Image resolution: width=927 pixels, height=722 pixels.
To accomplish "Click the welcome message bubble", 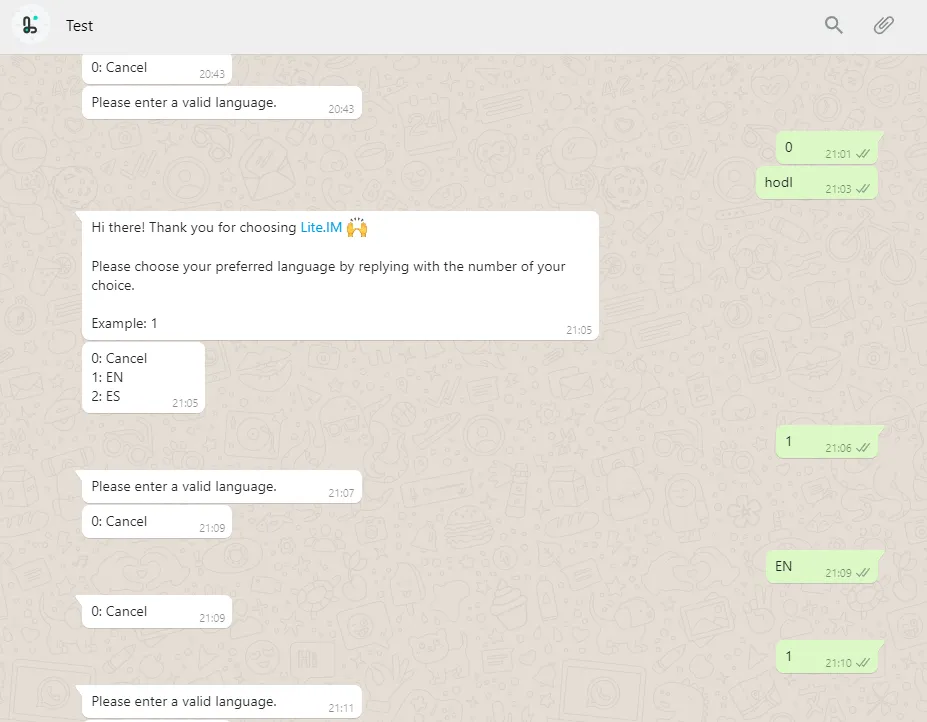I will click(x=341, y=276).
